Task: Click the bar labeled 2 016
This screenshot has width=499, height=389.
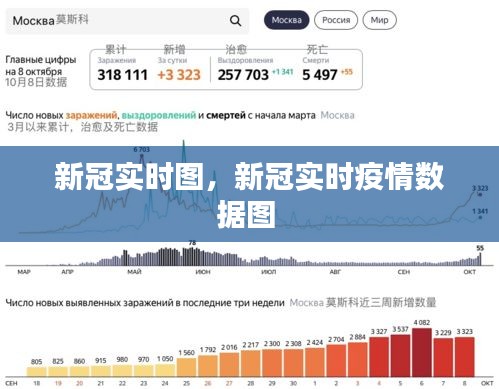Action: point(229,365)
